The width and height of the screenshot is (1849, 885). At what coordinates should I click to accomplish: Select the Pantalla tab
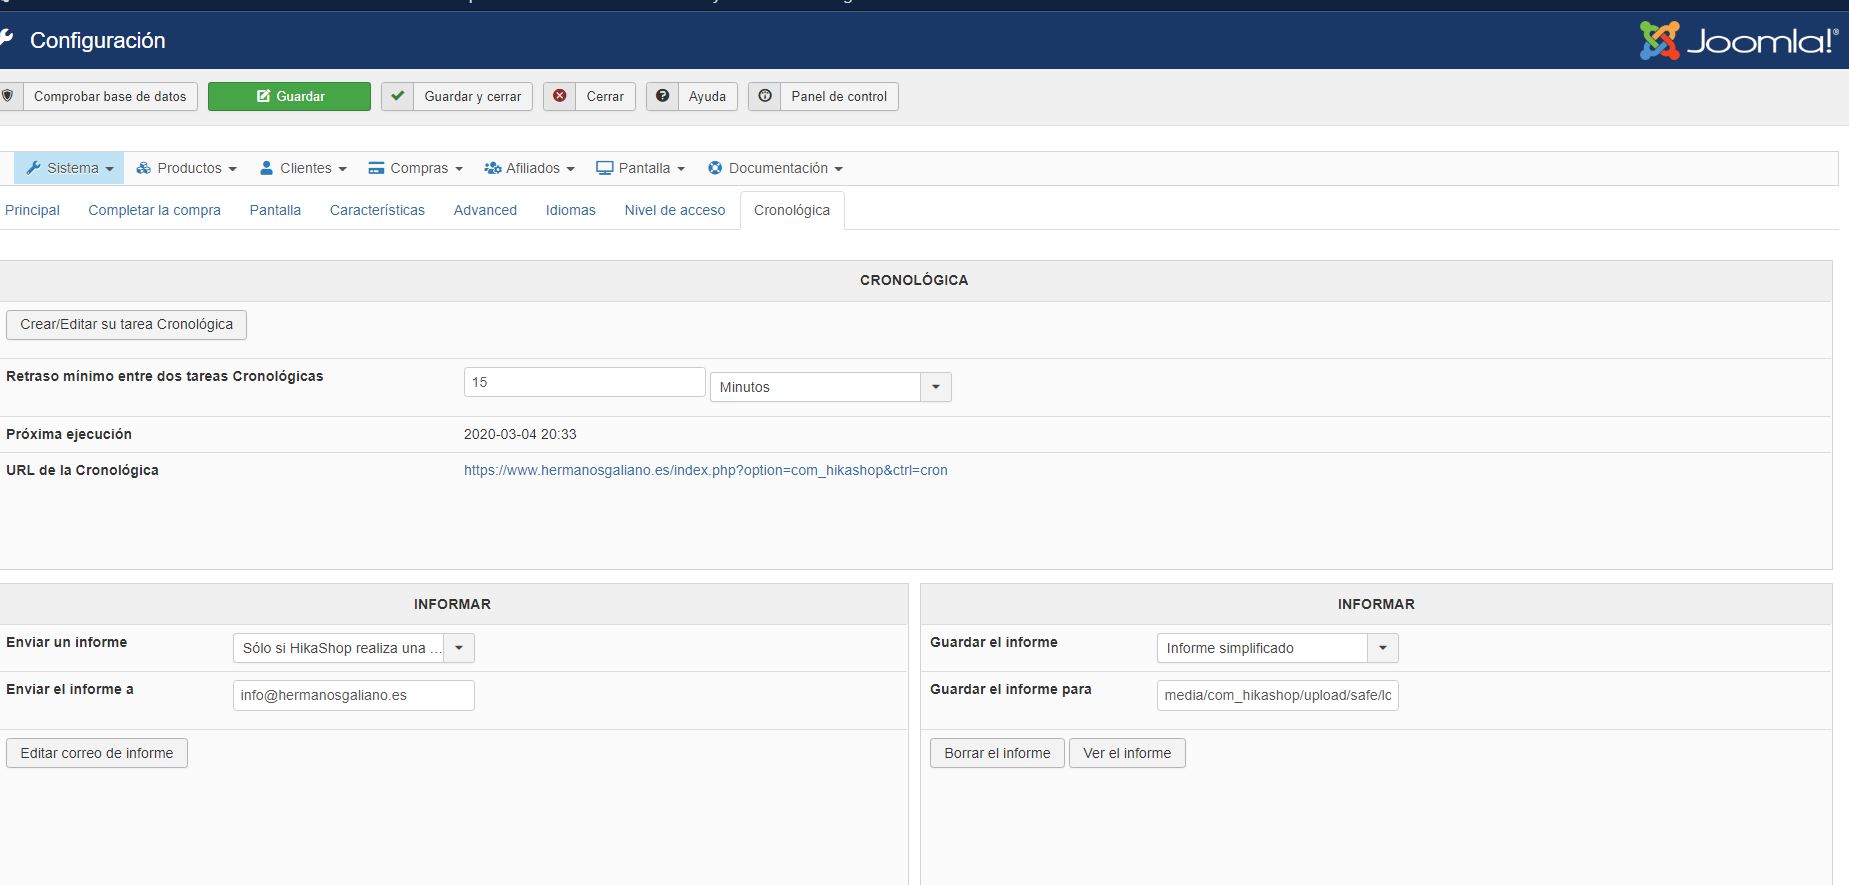click(x=275, y=210)
